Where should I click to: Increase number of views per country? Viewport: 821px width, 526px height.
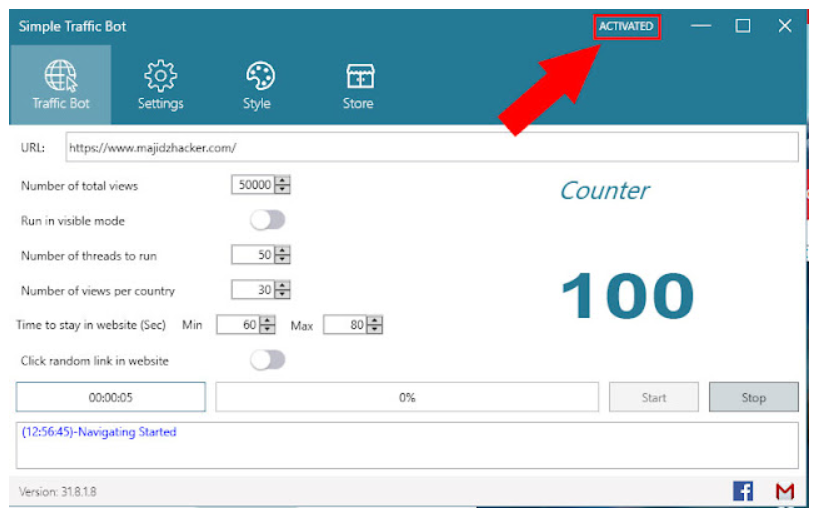tap(283, 285)
